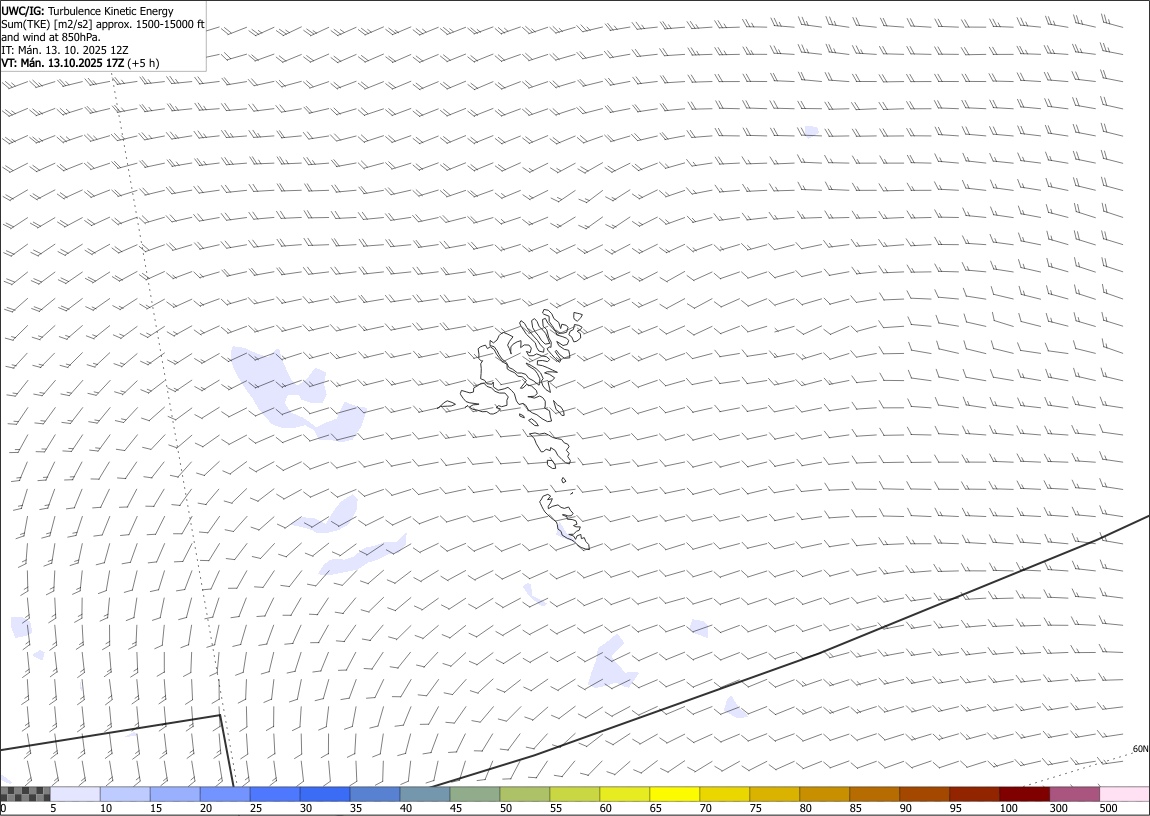The width and height of the screenshot is (1150, 816).
Task: Click the 15-20 blue legend swatch
Action: tap(175, 794)
